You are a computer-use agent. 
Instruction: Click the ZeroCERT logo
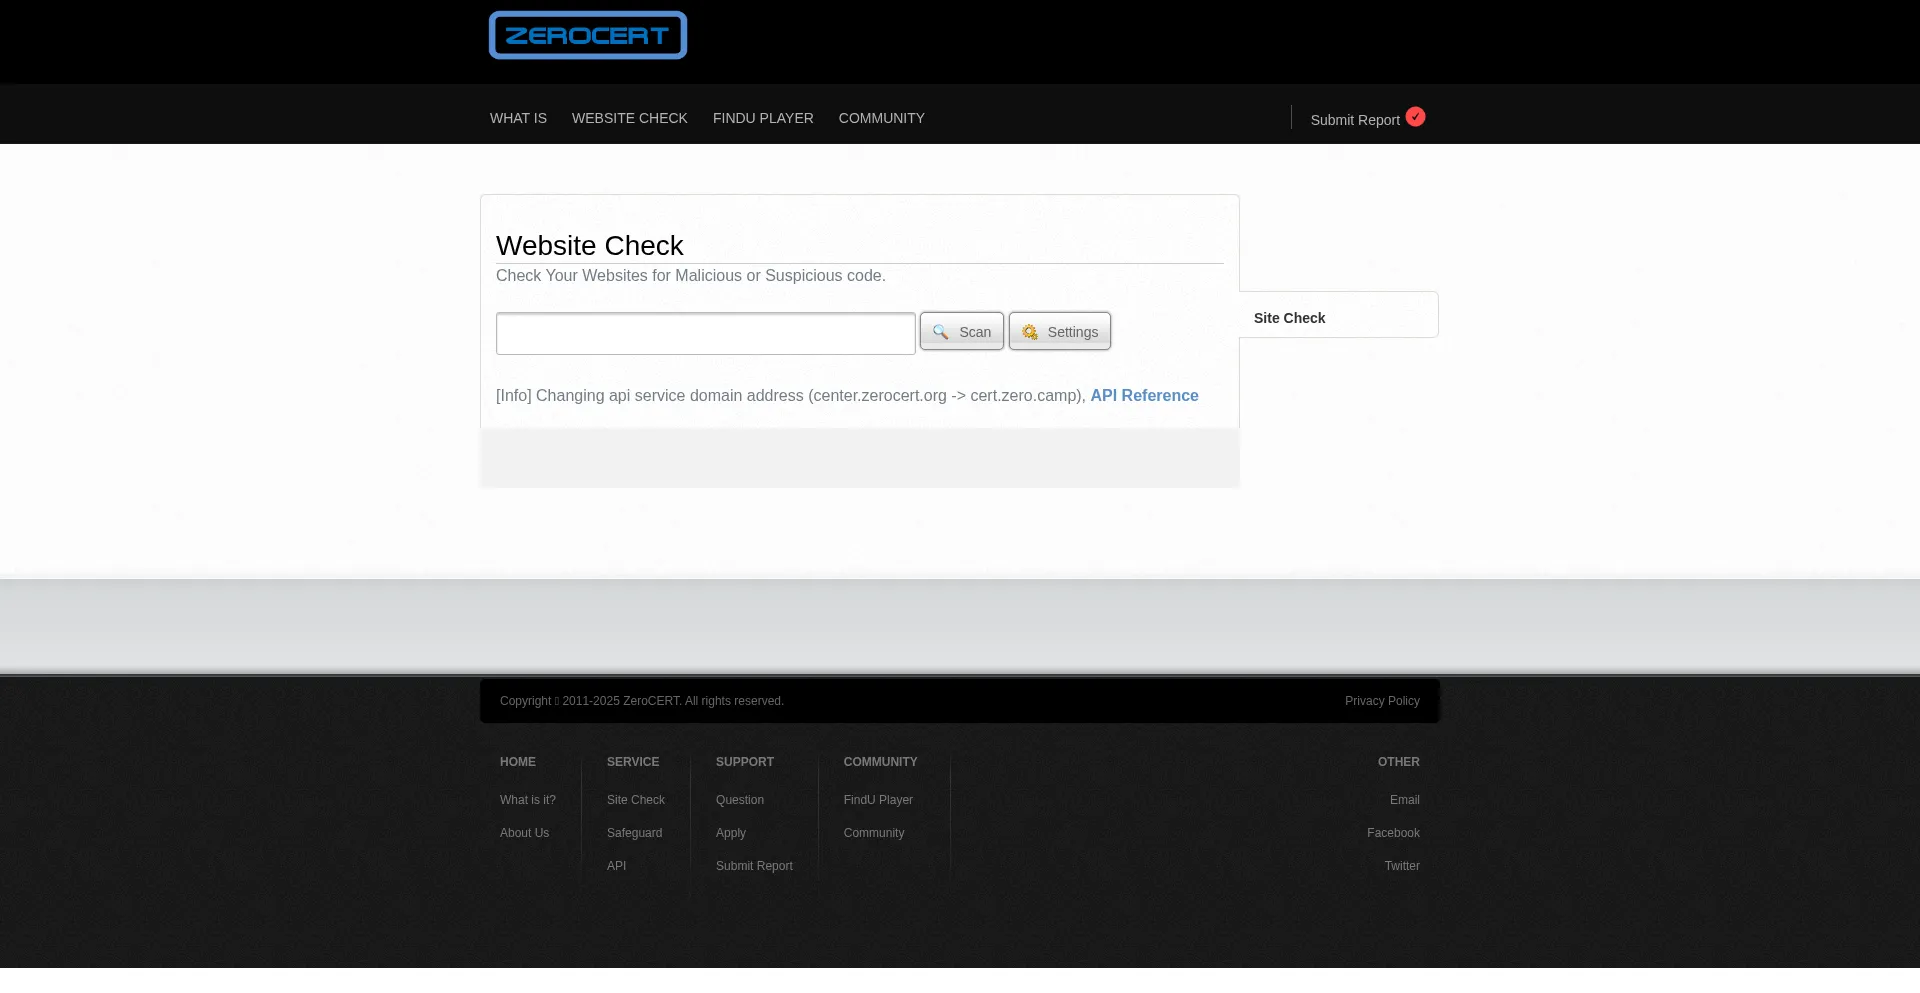[x=587, y=36]
